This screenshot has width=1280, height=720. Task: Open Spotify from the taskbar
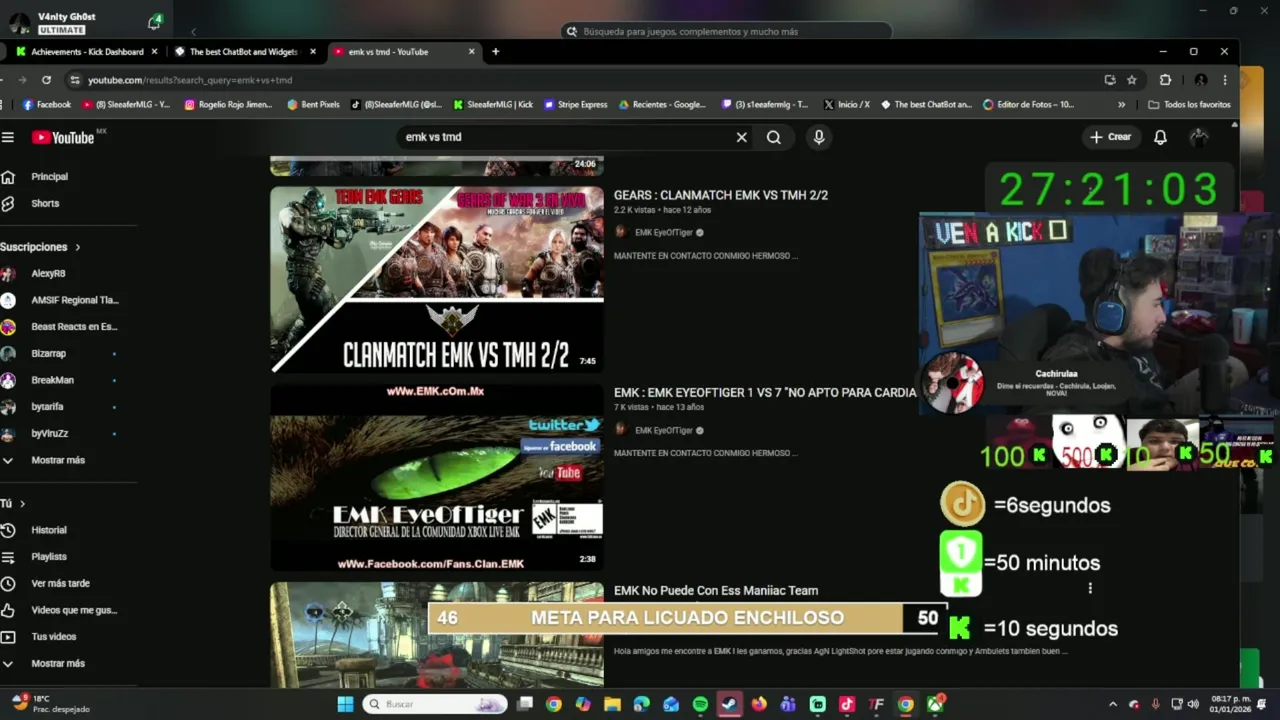pos(700,704)
